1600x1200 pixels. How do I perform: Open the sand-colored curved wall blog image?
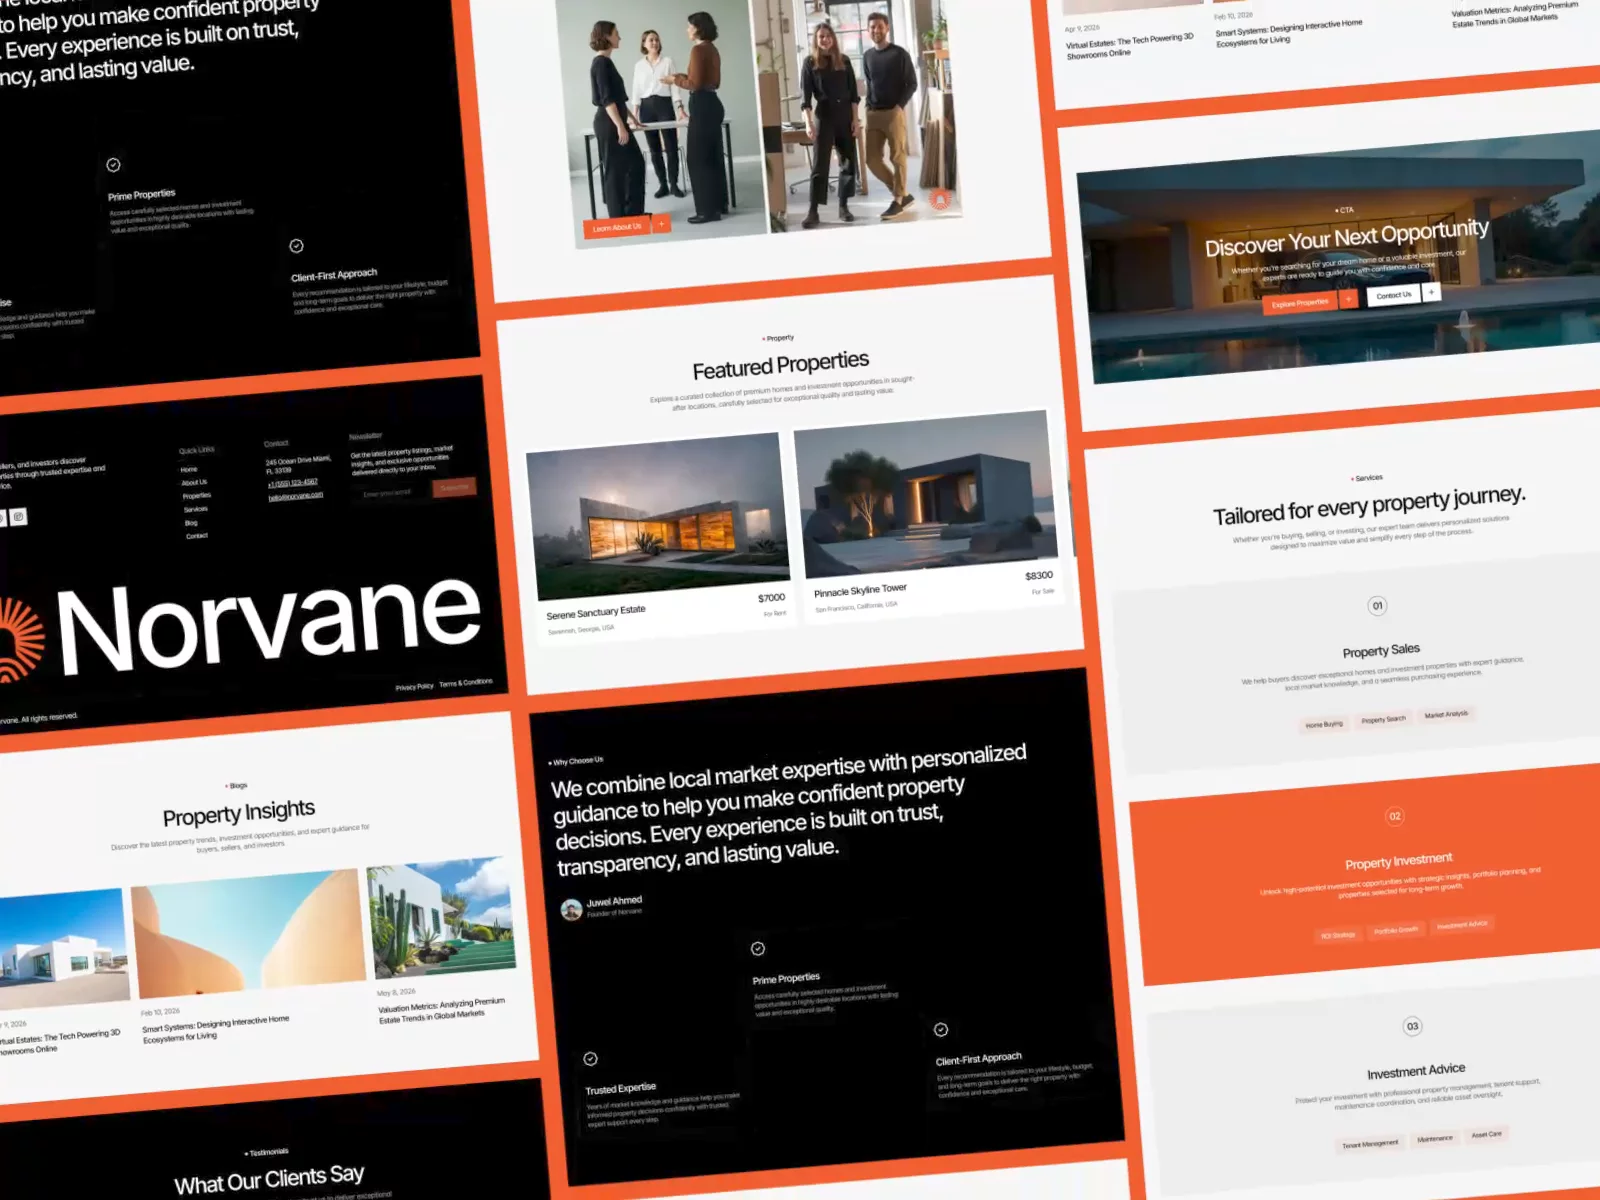tap(249, 936)
